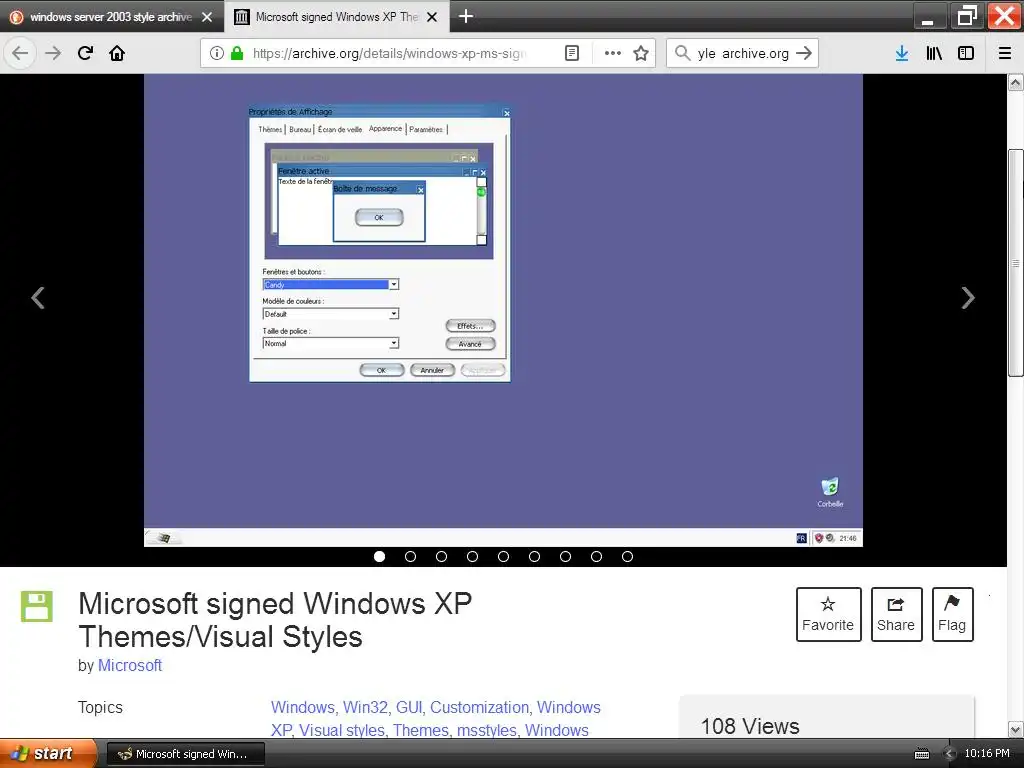Show the previous carousel image
Image resolution: width=1024 pixels, height=768 pixels.
coord(38,298)
